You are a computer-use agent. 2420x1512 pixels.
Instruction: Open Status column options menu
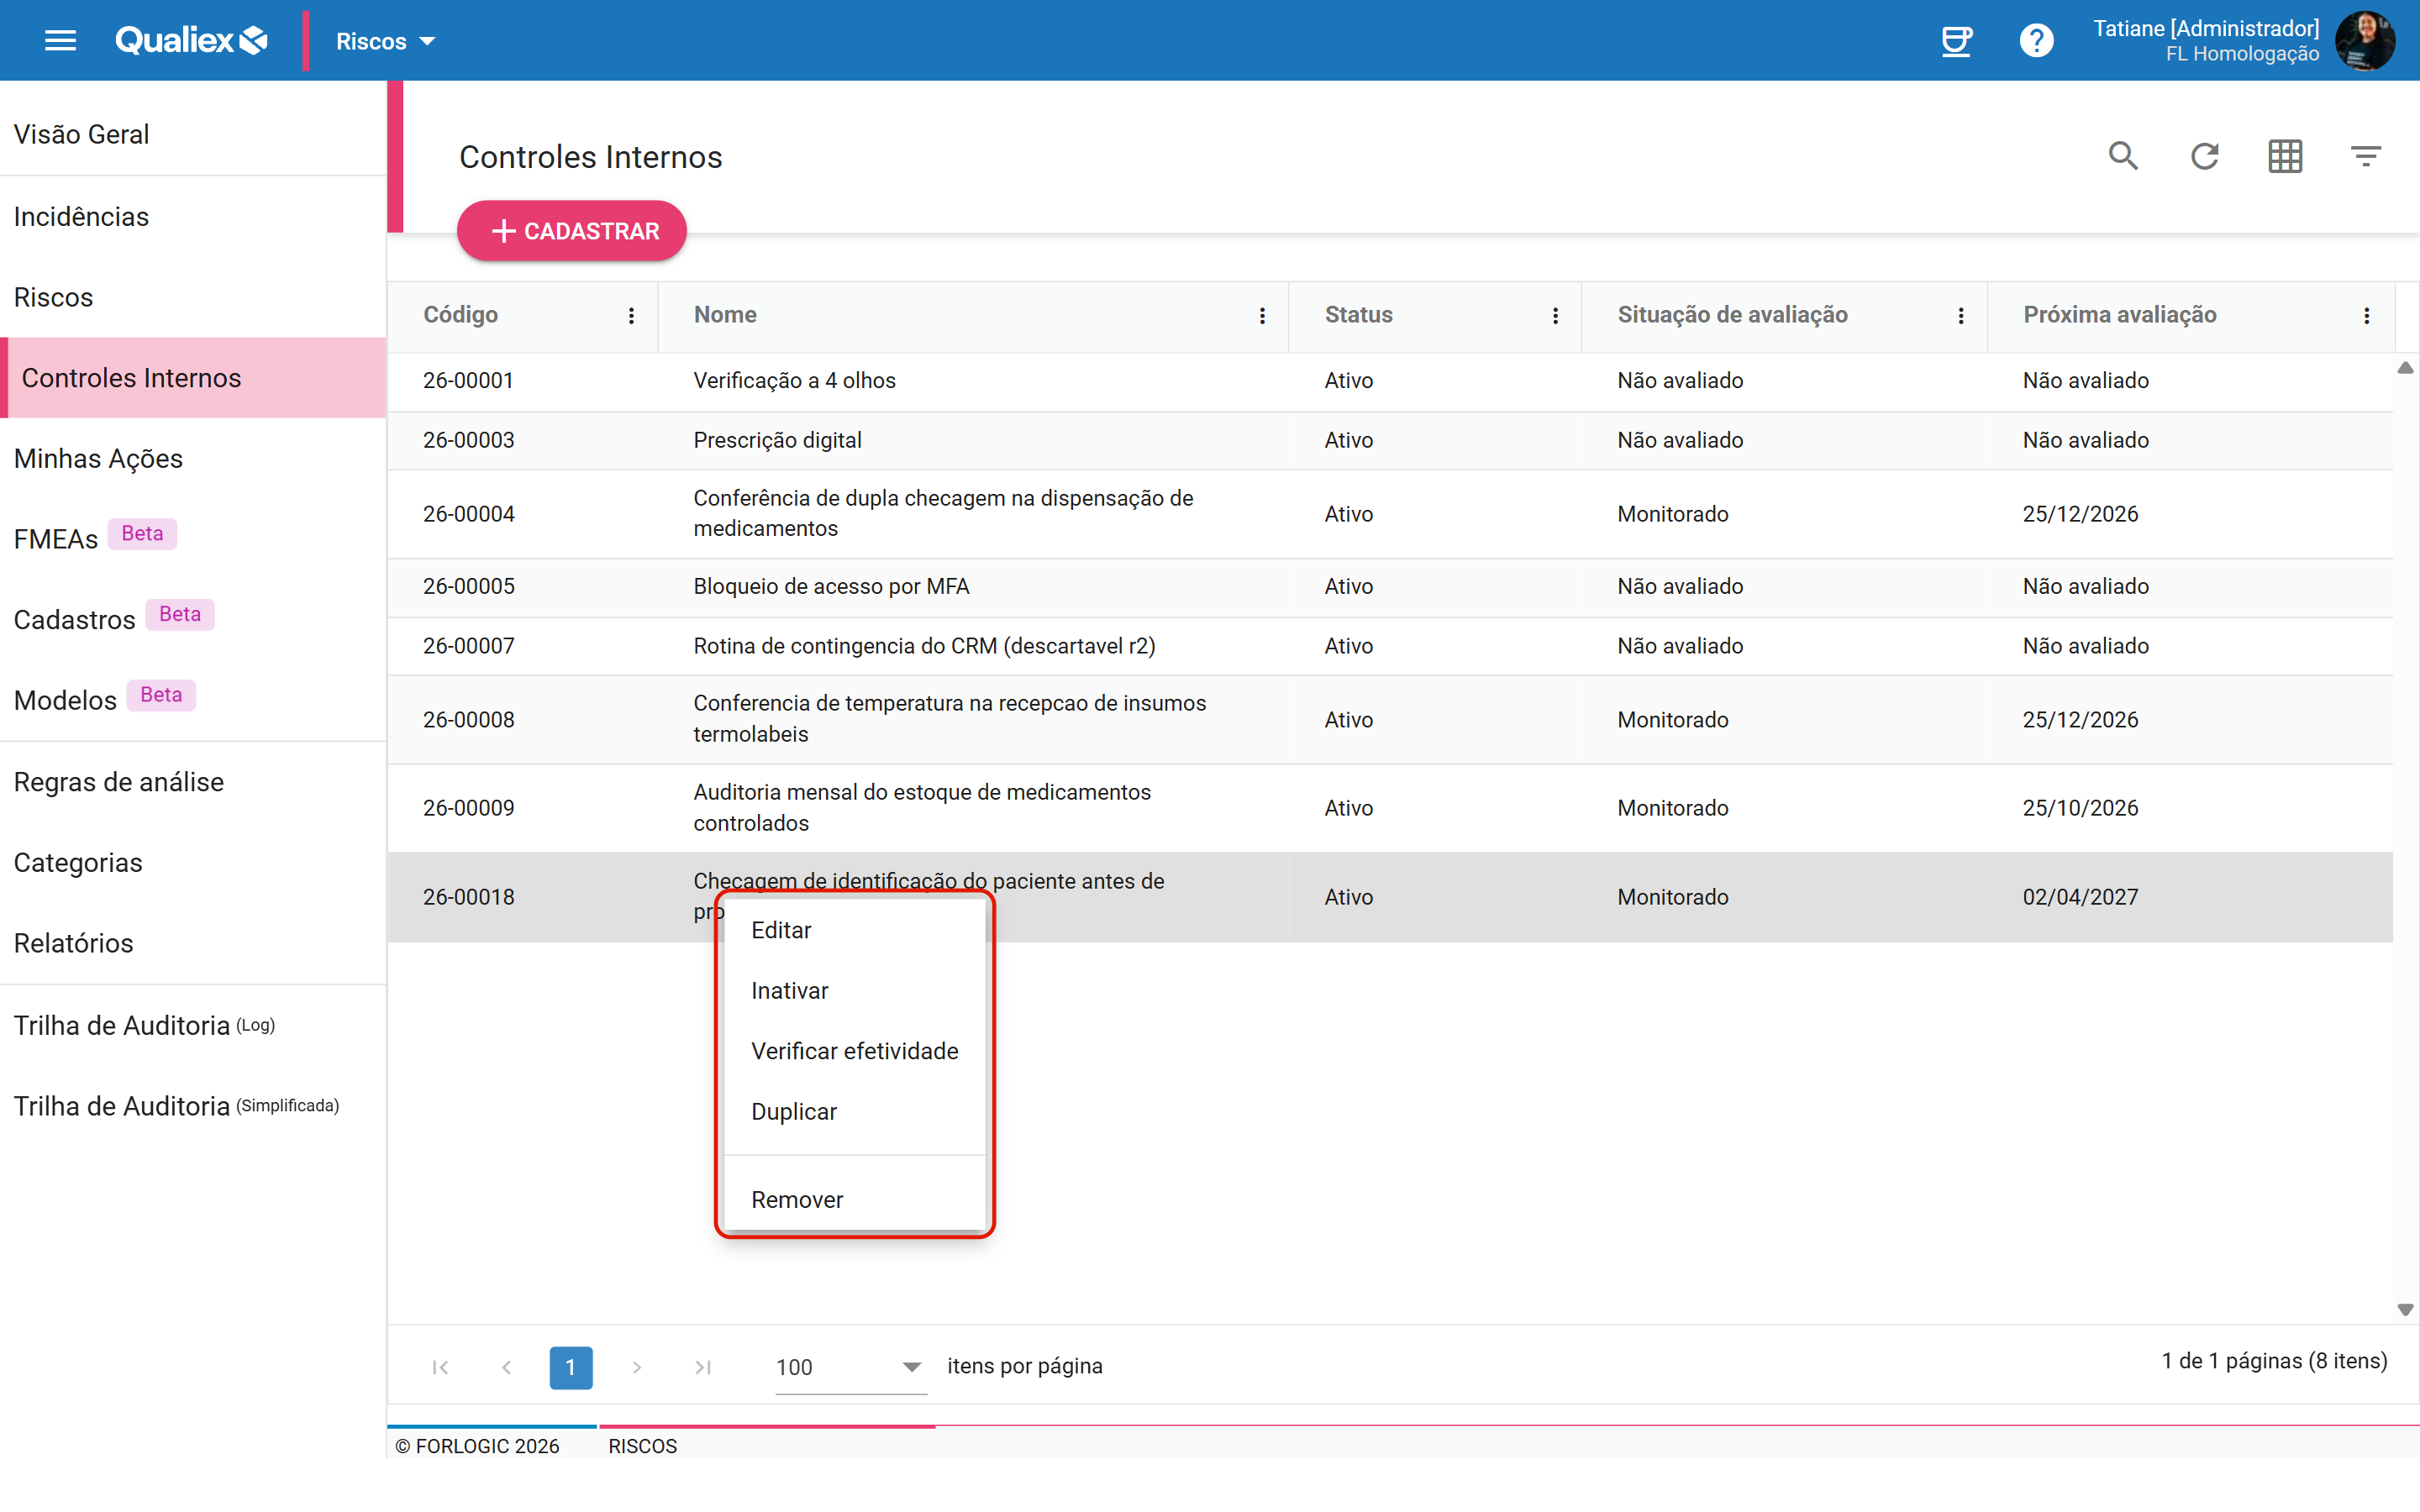(x=1555, y=315)
